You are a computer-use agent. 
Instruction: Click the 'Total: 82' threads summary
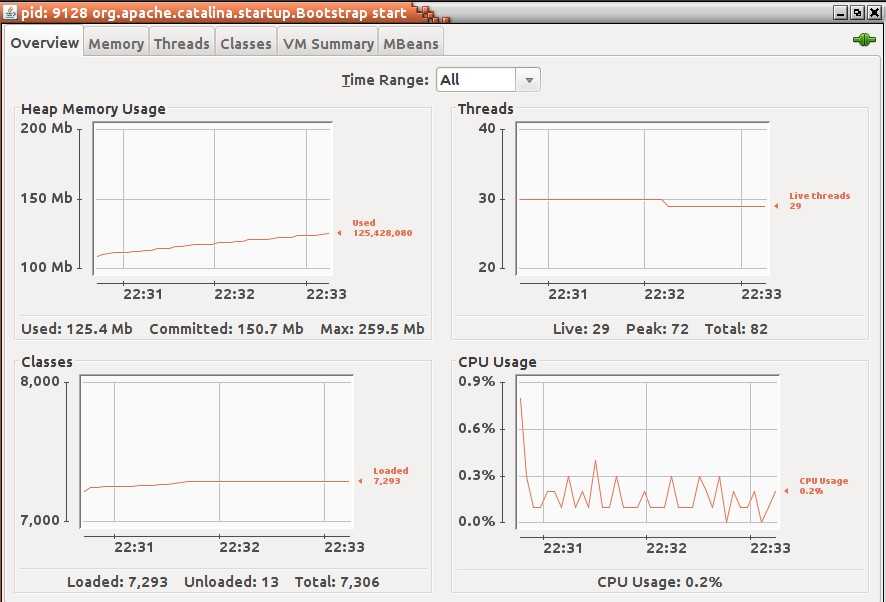(736, 329)
